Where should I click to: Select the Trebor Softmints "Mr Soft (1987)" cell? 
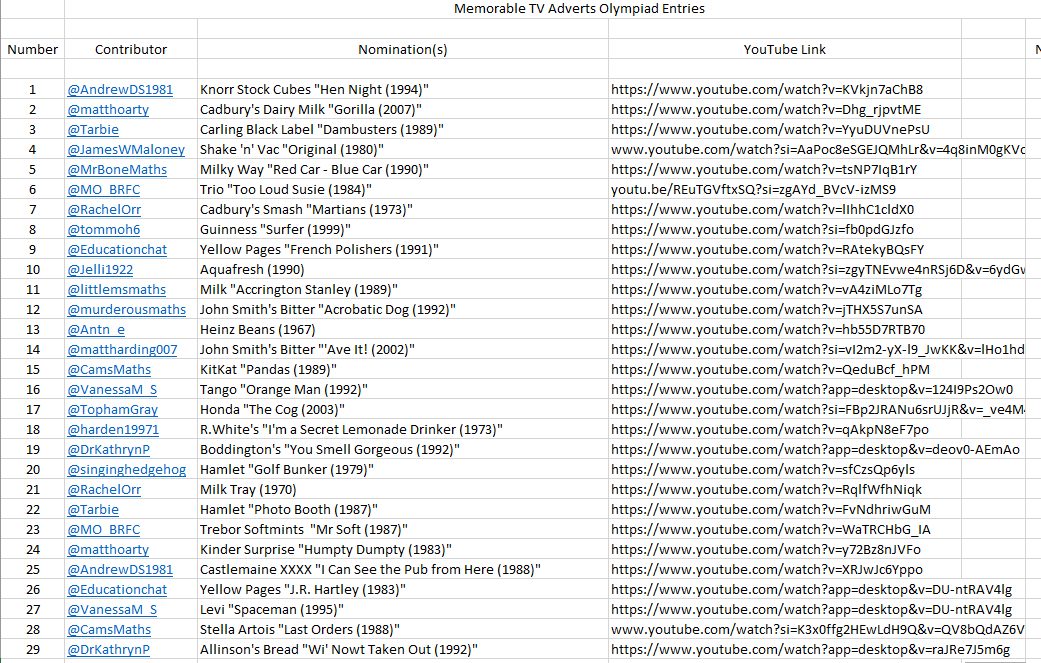tap(403, 530)
